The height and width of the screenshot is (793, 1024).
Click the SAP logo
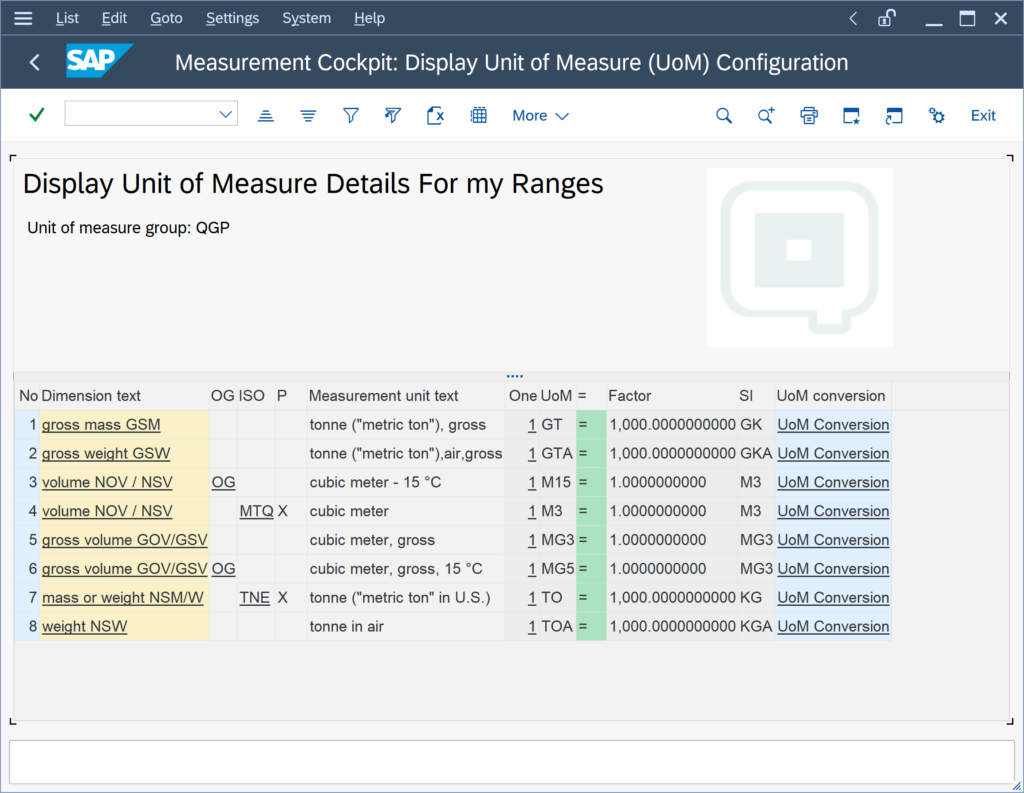coord(99,61)
